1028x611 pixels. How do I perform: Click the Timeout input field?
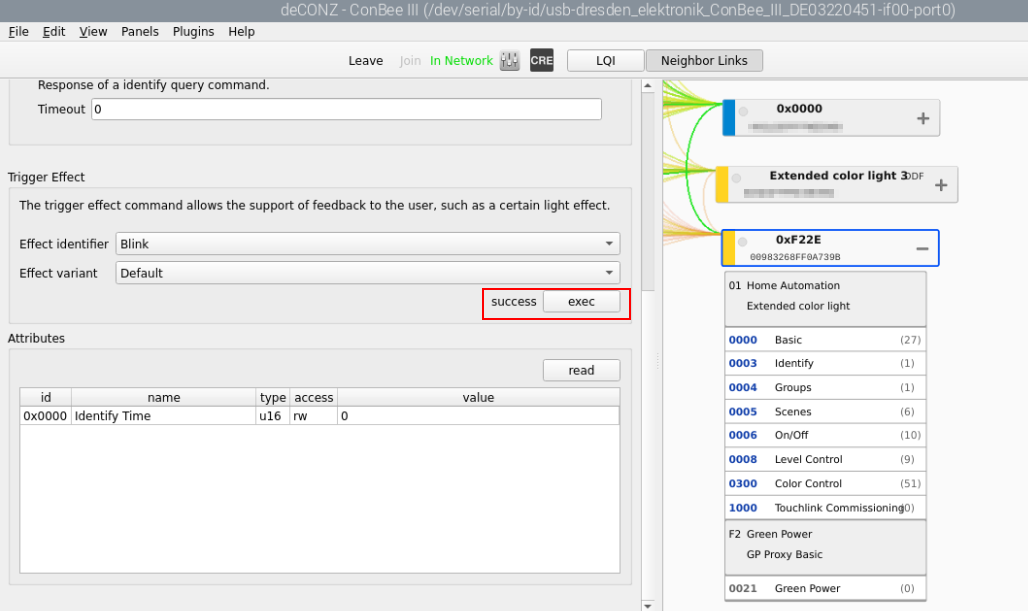[346, 109]
